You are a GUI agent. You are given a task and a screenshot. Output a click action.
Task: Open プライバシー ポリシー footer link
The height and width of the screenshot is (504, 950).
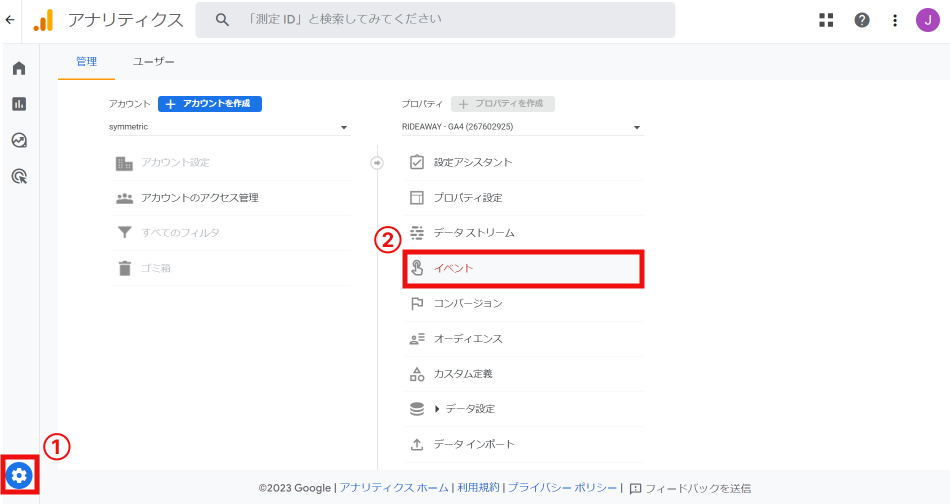(x=562, y=488)
